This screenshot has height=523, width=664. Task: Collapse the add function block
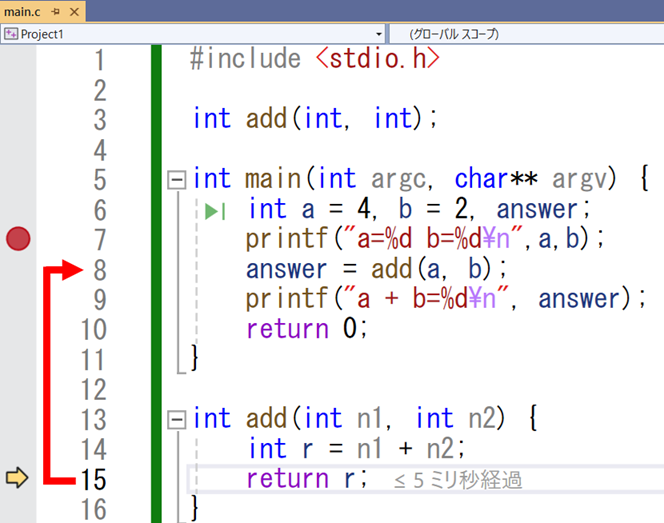pos(177,419)
